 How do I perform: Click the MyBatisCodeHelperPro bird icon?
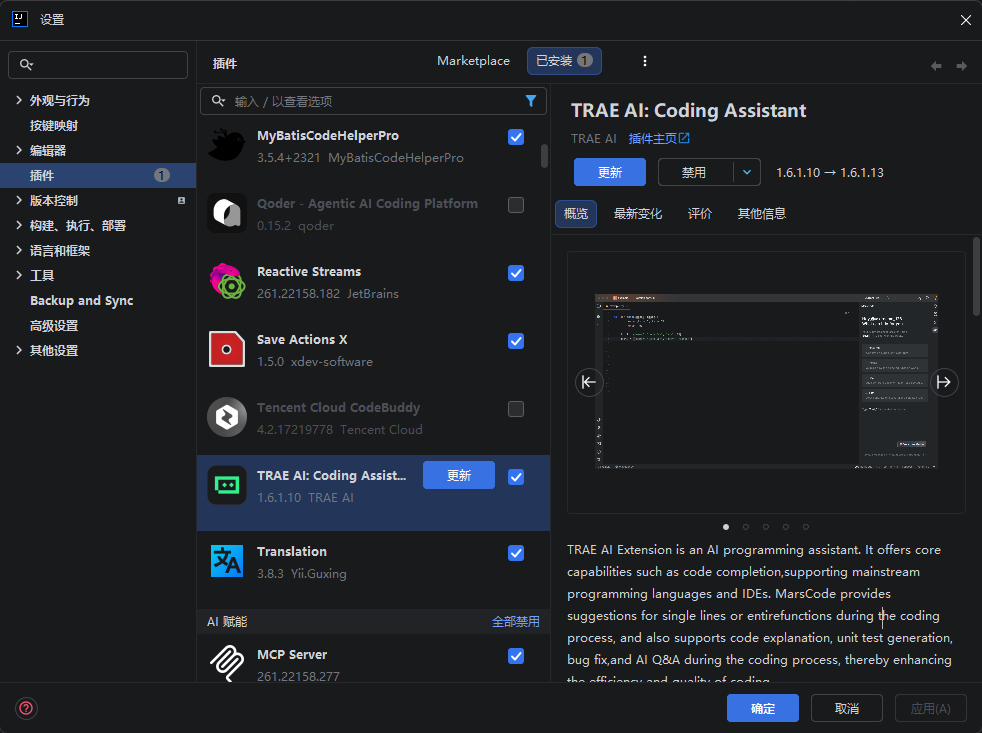click(x=226, y=145)
